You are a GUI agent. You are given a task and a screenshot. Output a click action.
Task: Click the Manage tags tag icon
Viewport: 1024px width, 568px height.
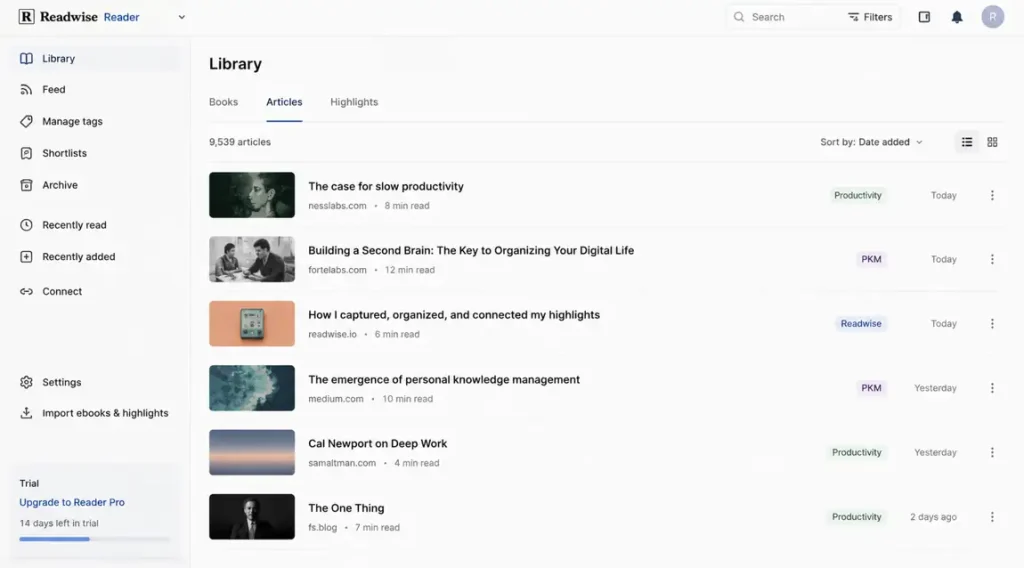(26, 121)
